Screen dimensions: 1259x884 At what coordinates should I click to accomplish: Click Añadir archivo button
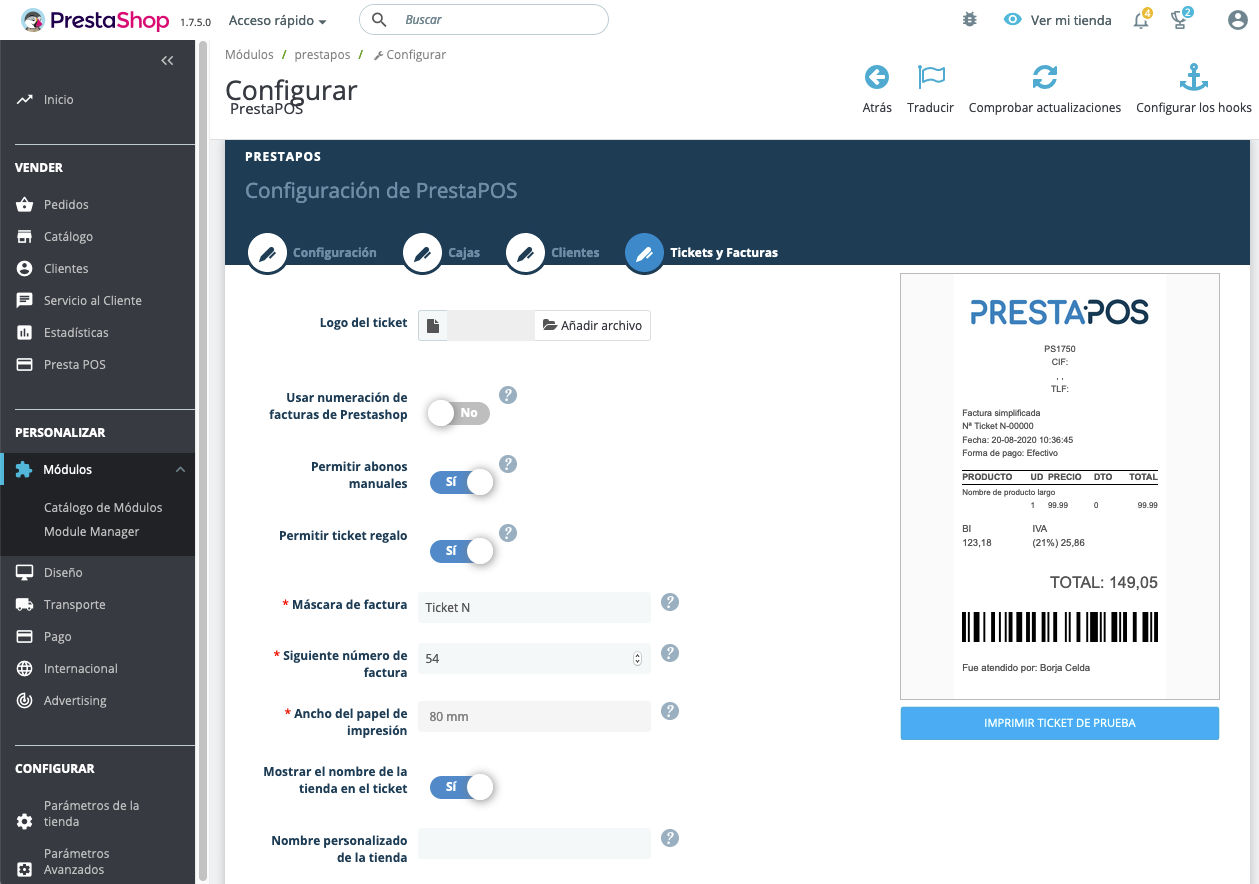[593, 326]
